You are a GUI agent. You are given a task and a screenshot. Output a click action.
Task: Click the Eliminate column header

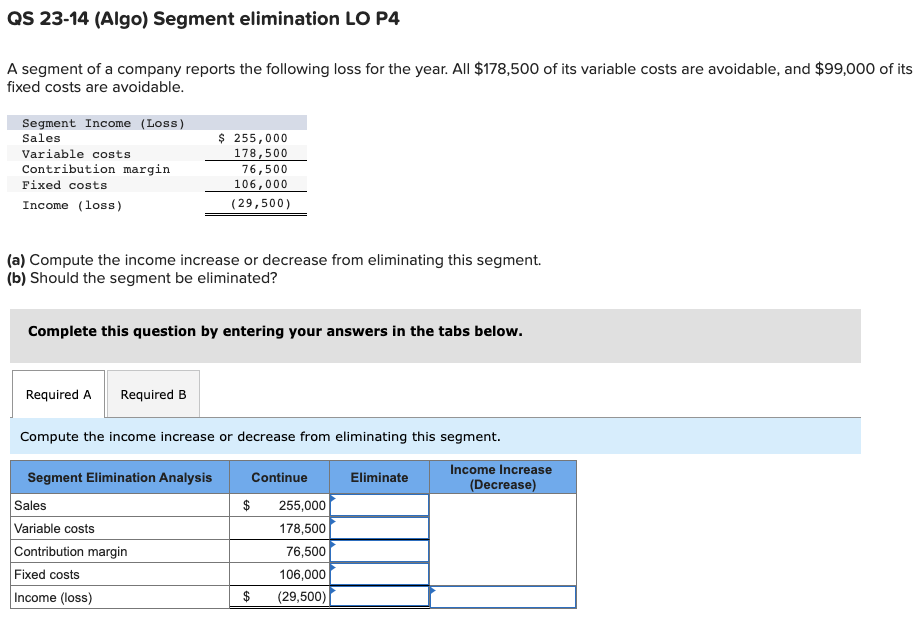378,477
